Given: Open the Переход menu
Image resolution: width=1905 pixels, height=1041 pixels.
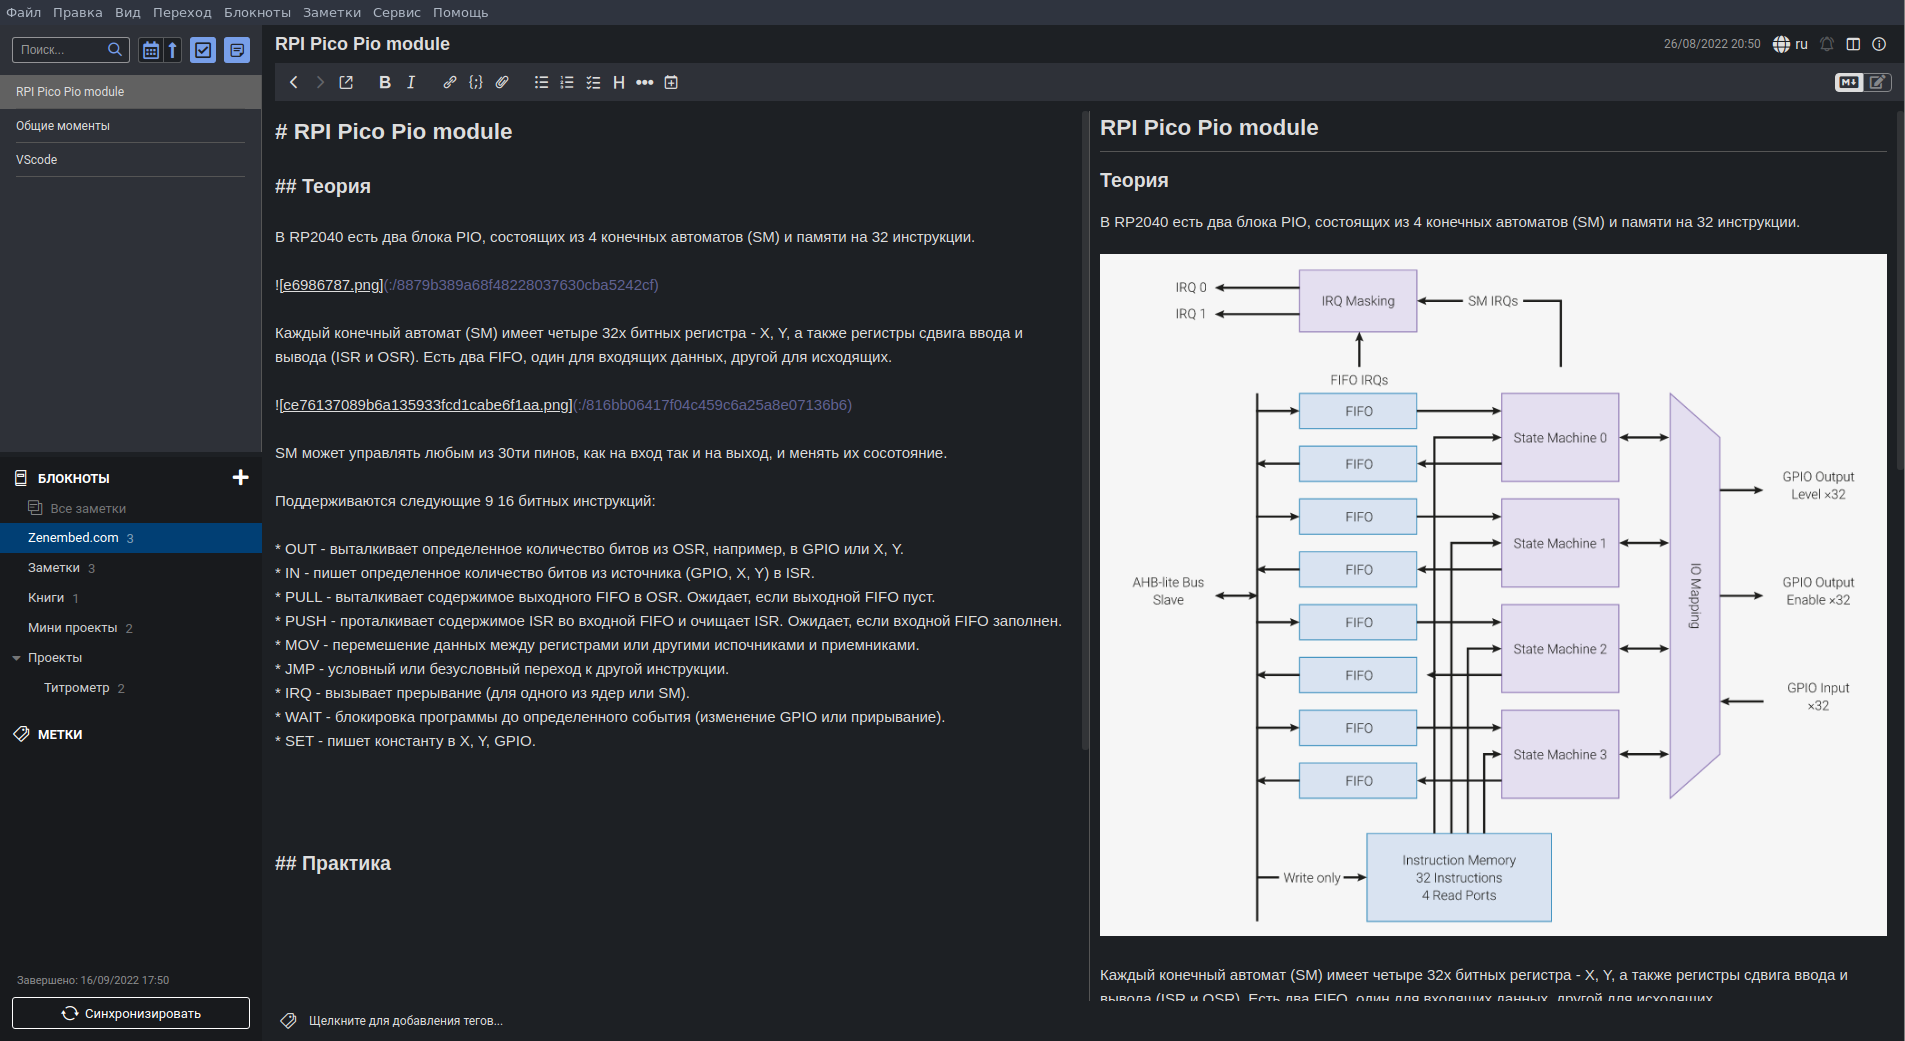Looking at the screenshot, I should (x=182, y=12).
